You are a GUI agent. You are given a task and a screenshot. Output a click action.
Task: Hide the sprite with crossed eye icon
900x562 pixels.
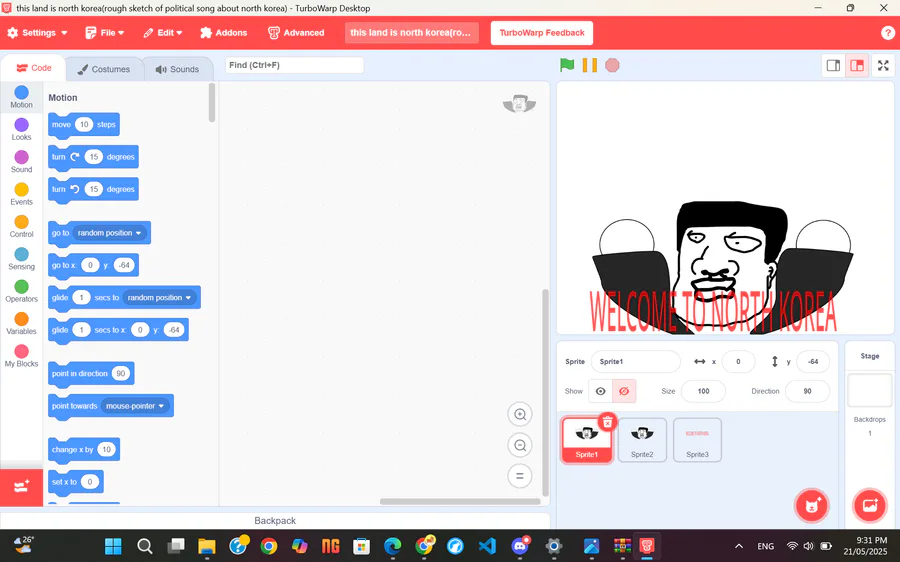(624, 391)
